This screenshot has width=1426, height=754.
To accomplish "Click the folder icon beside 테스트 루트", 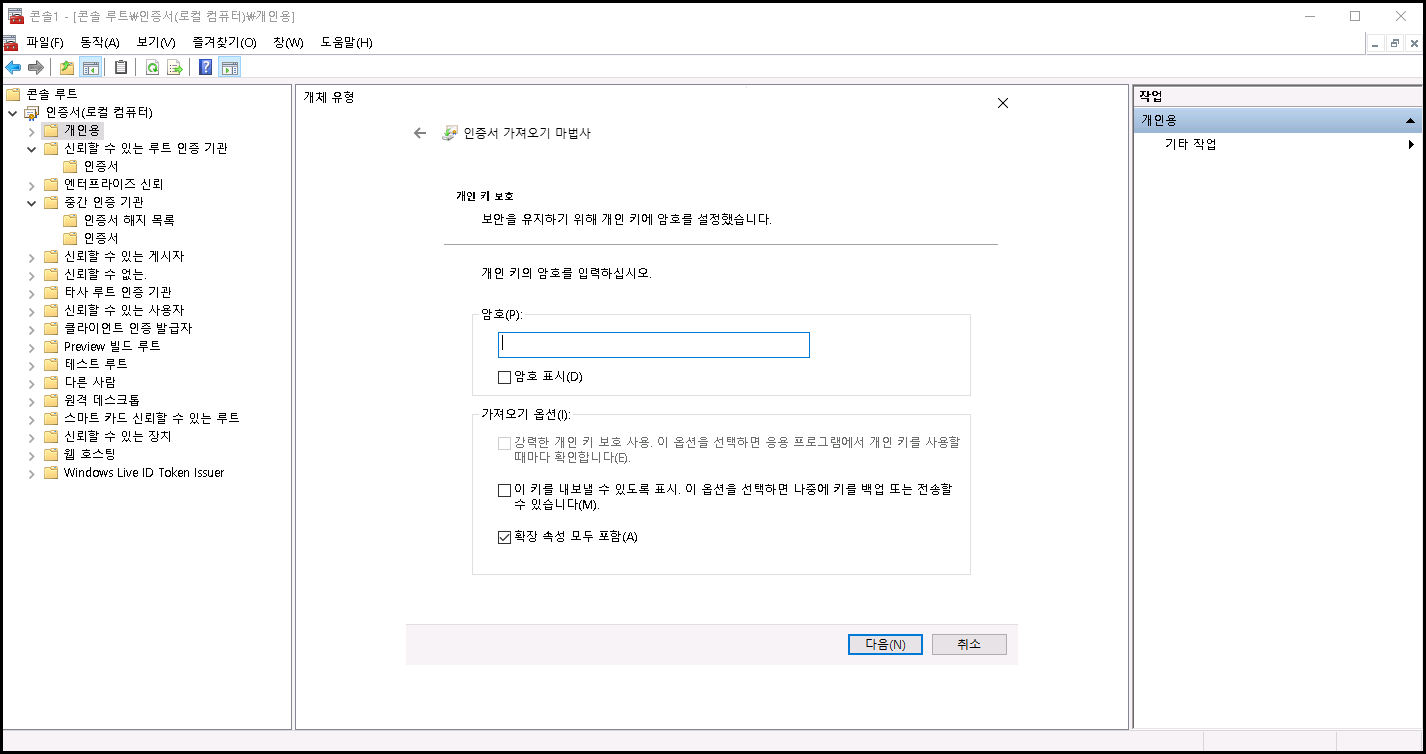I will tap(51, 364).
